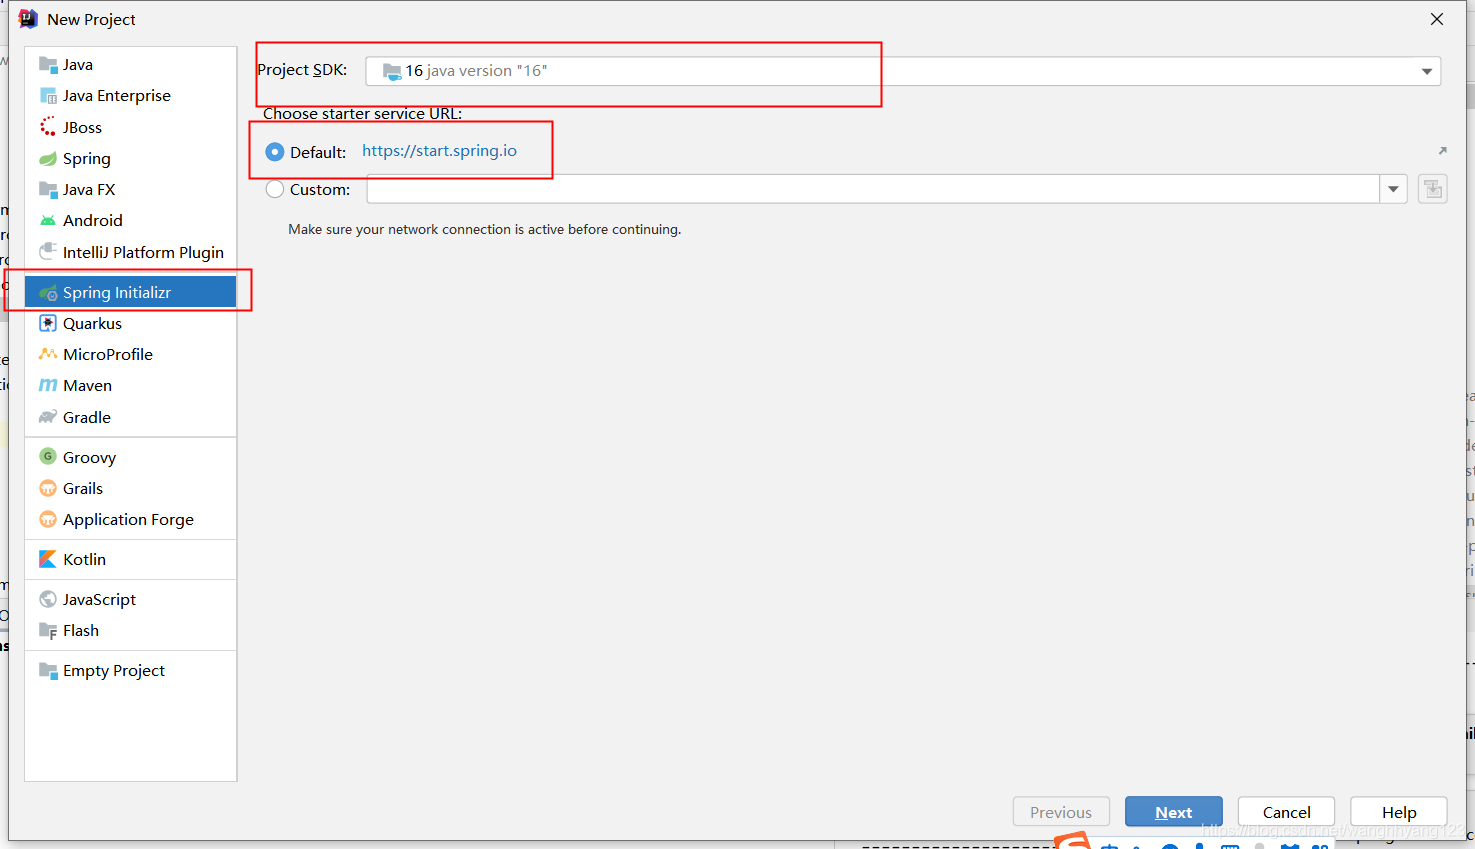Click the Empty Project folder icon

pos(48,671)
